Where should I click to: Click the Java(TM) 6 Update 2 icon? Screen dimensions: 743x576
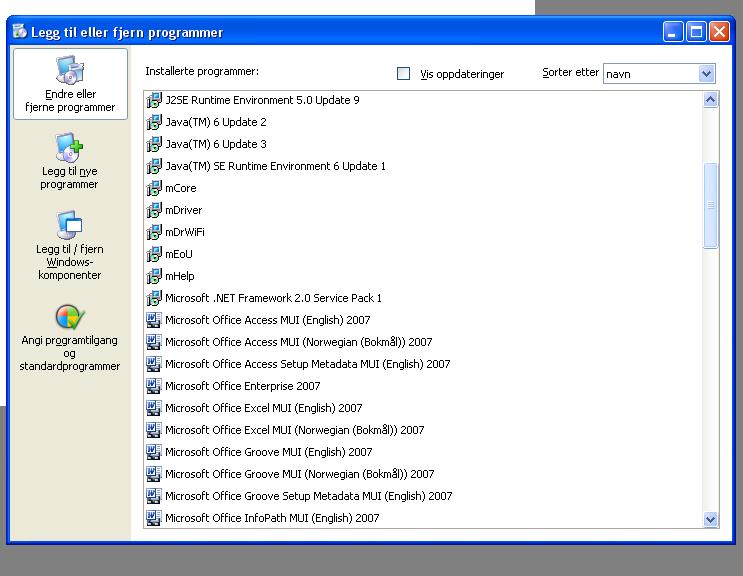pos(154,122)
